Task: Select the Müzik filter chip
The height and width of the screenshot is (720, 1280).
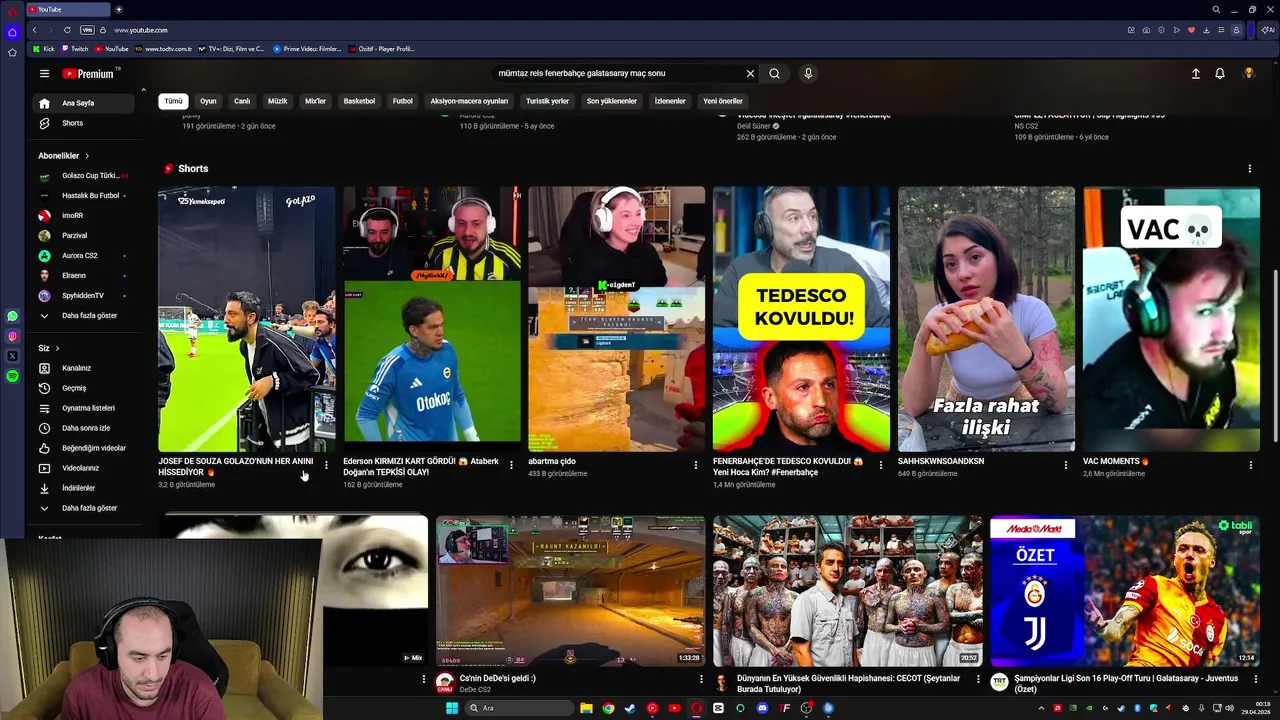Action: tap(277, 101)
